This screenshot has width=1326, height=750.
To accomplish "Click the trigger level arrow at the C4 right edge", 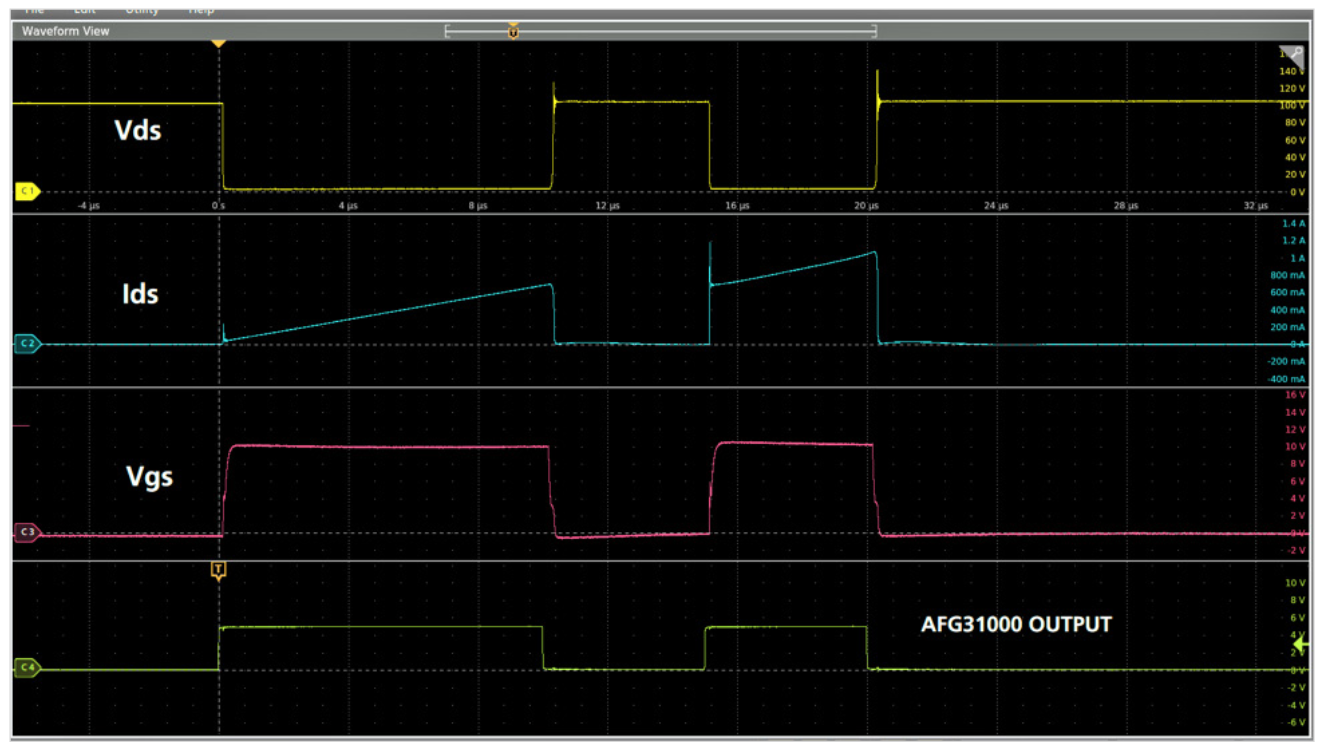I will [1300, 645].
